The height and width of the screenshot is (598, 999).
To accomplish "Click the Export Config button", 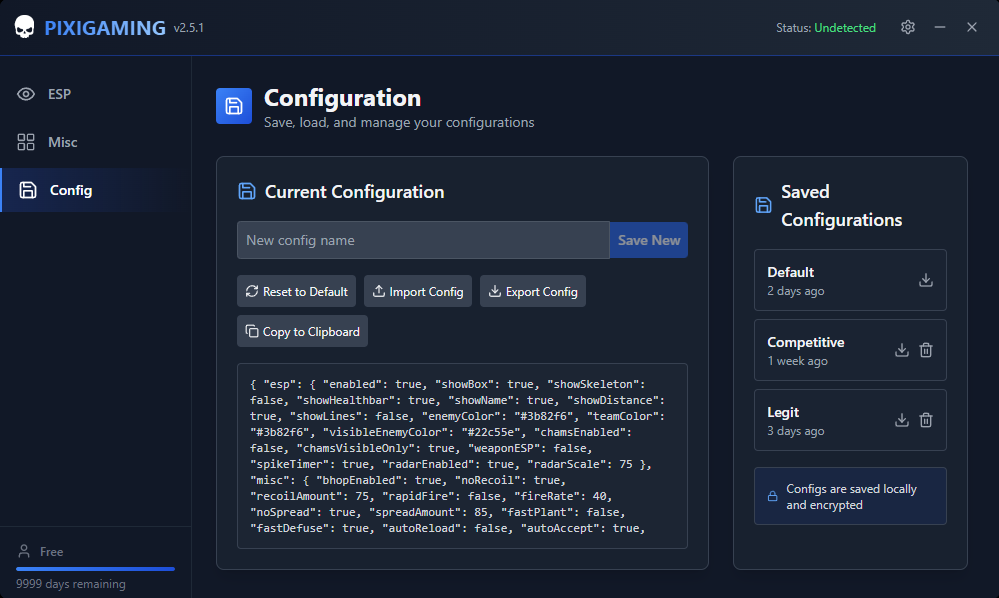I will 533,291.
